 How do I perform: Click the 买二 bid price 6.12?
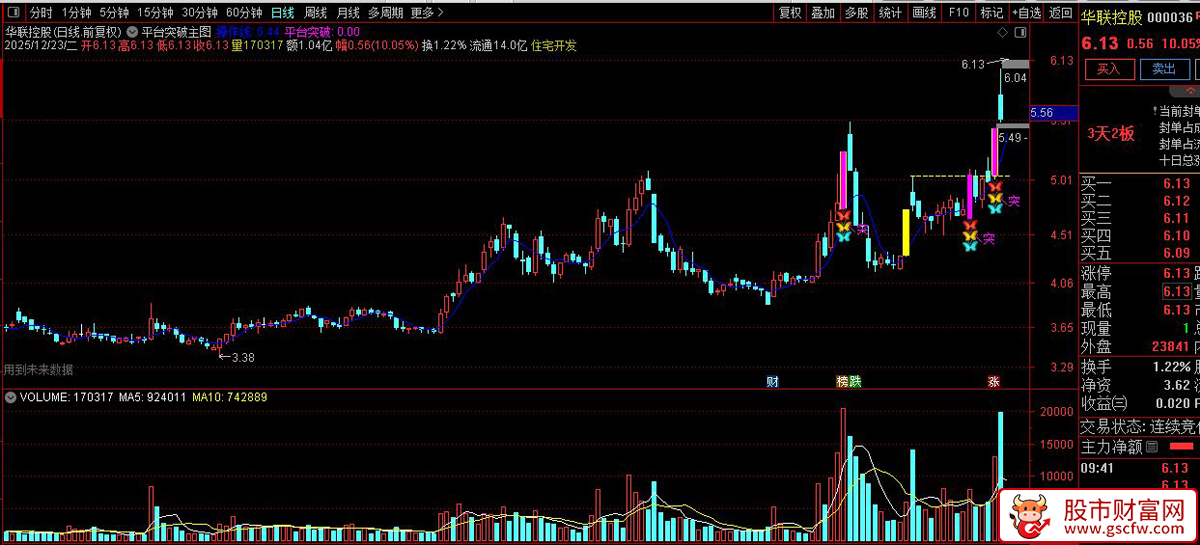[1175, 201]
